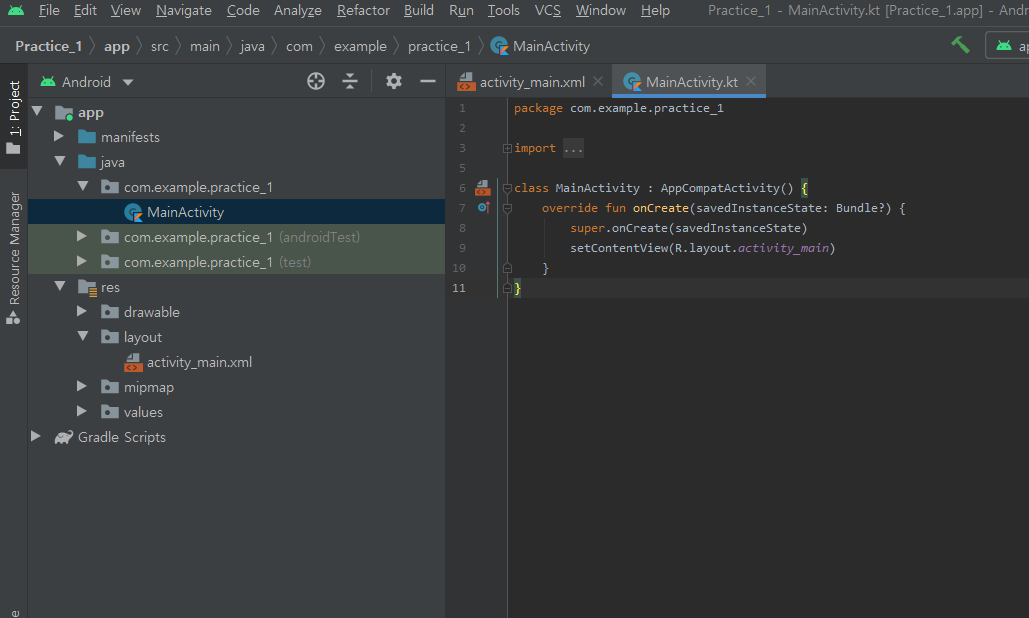Close the activity_main.xml tab

598,81
